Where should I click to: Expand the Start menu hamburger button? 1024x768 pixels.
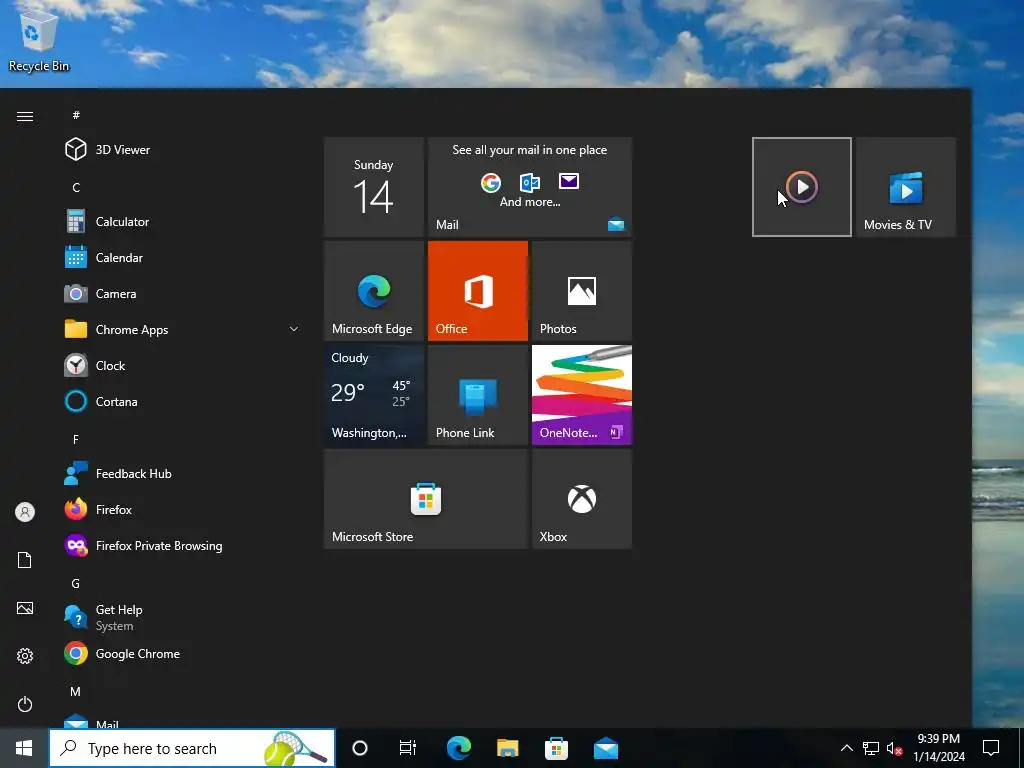pyautogui.click(x=25, y=116)
